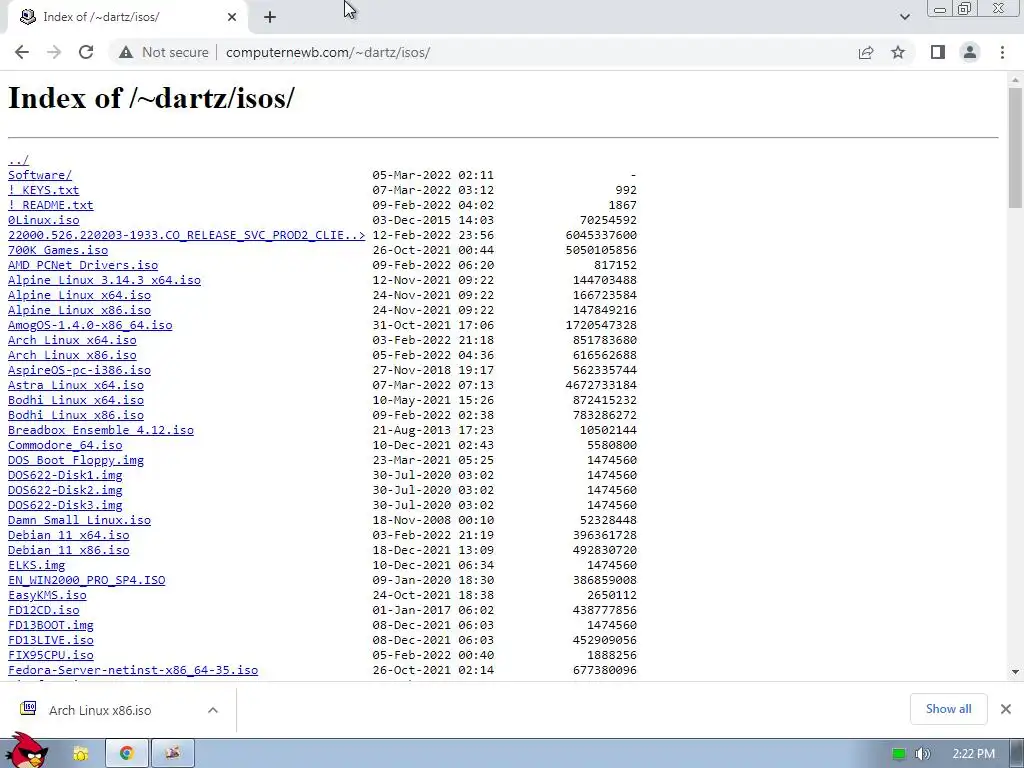Download EasyKMS.iso
1024x768 pixels.
coord(47,596)
